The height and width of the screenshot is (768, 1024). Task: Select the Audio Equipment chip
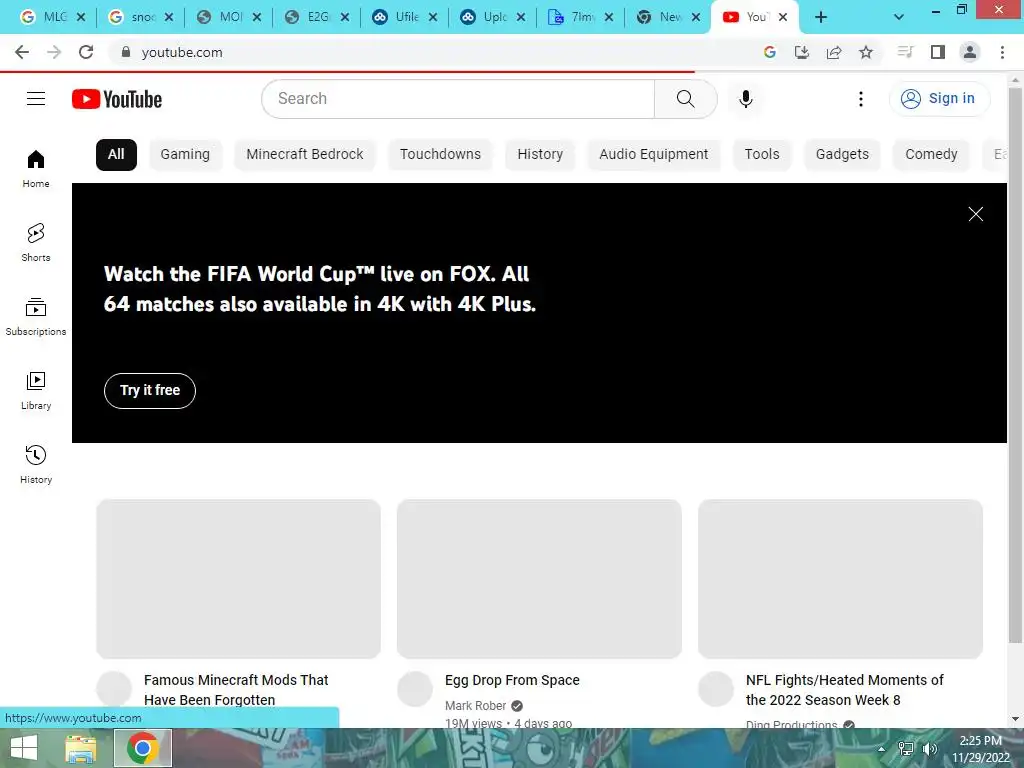click(654, 155)
